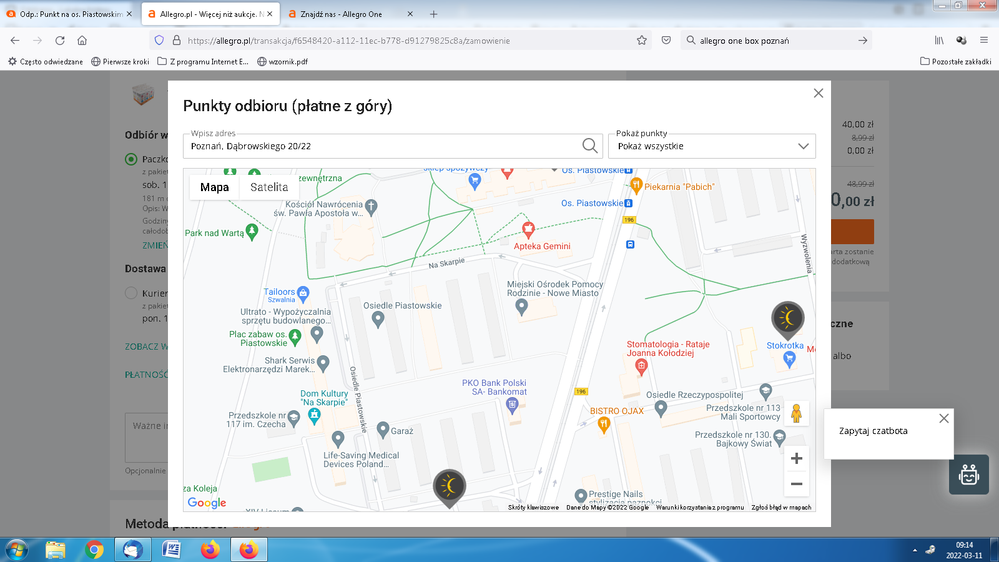
Task: Bookmark this page with star icon
Action: click(642, 40)
